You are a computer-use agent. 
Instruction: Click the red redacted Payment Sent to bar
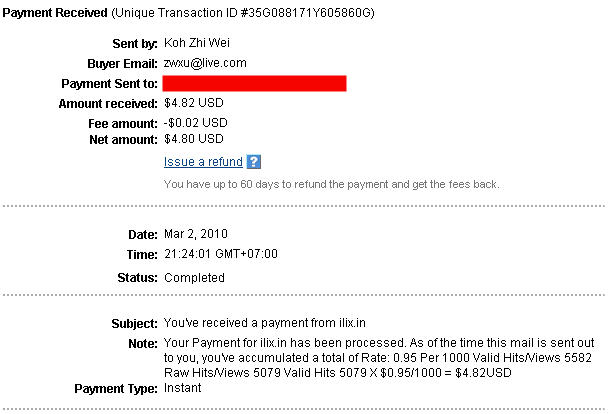254,83
